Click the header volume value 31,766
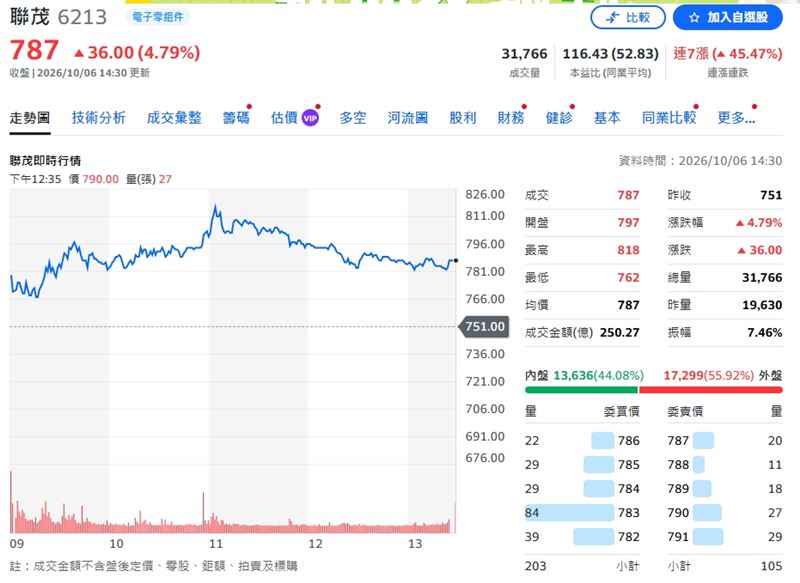The image size is (800, 583). [x=524, y=54]
